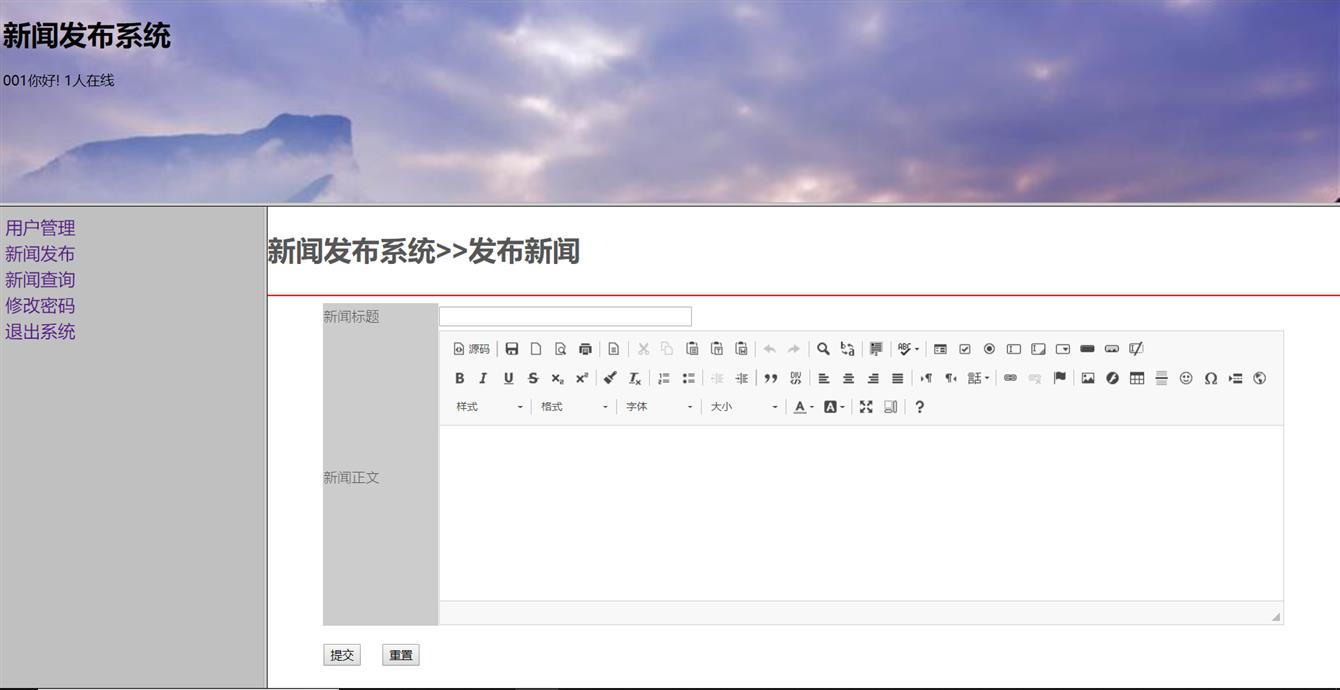Screen dimensions: 1340x690
Task: Insert a checkbox form field
Action: point(965,349)
